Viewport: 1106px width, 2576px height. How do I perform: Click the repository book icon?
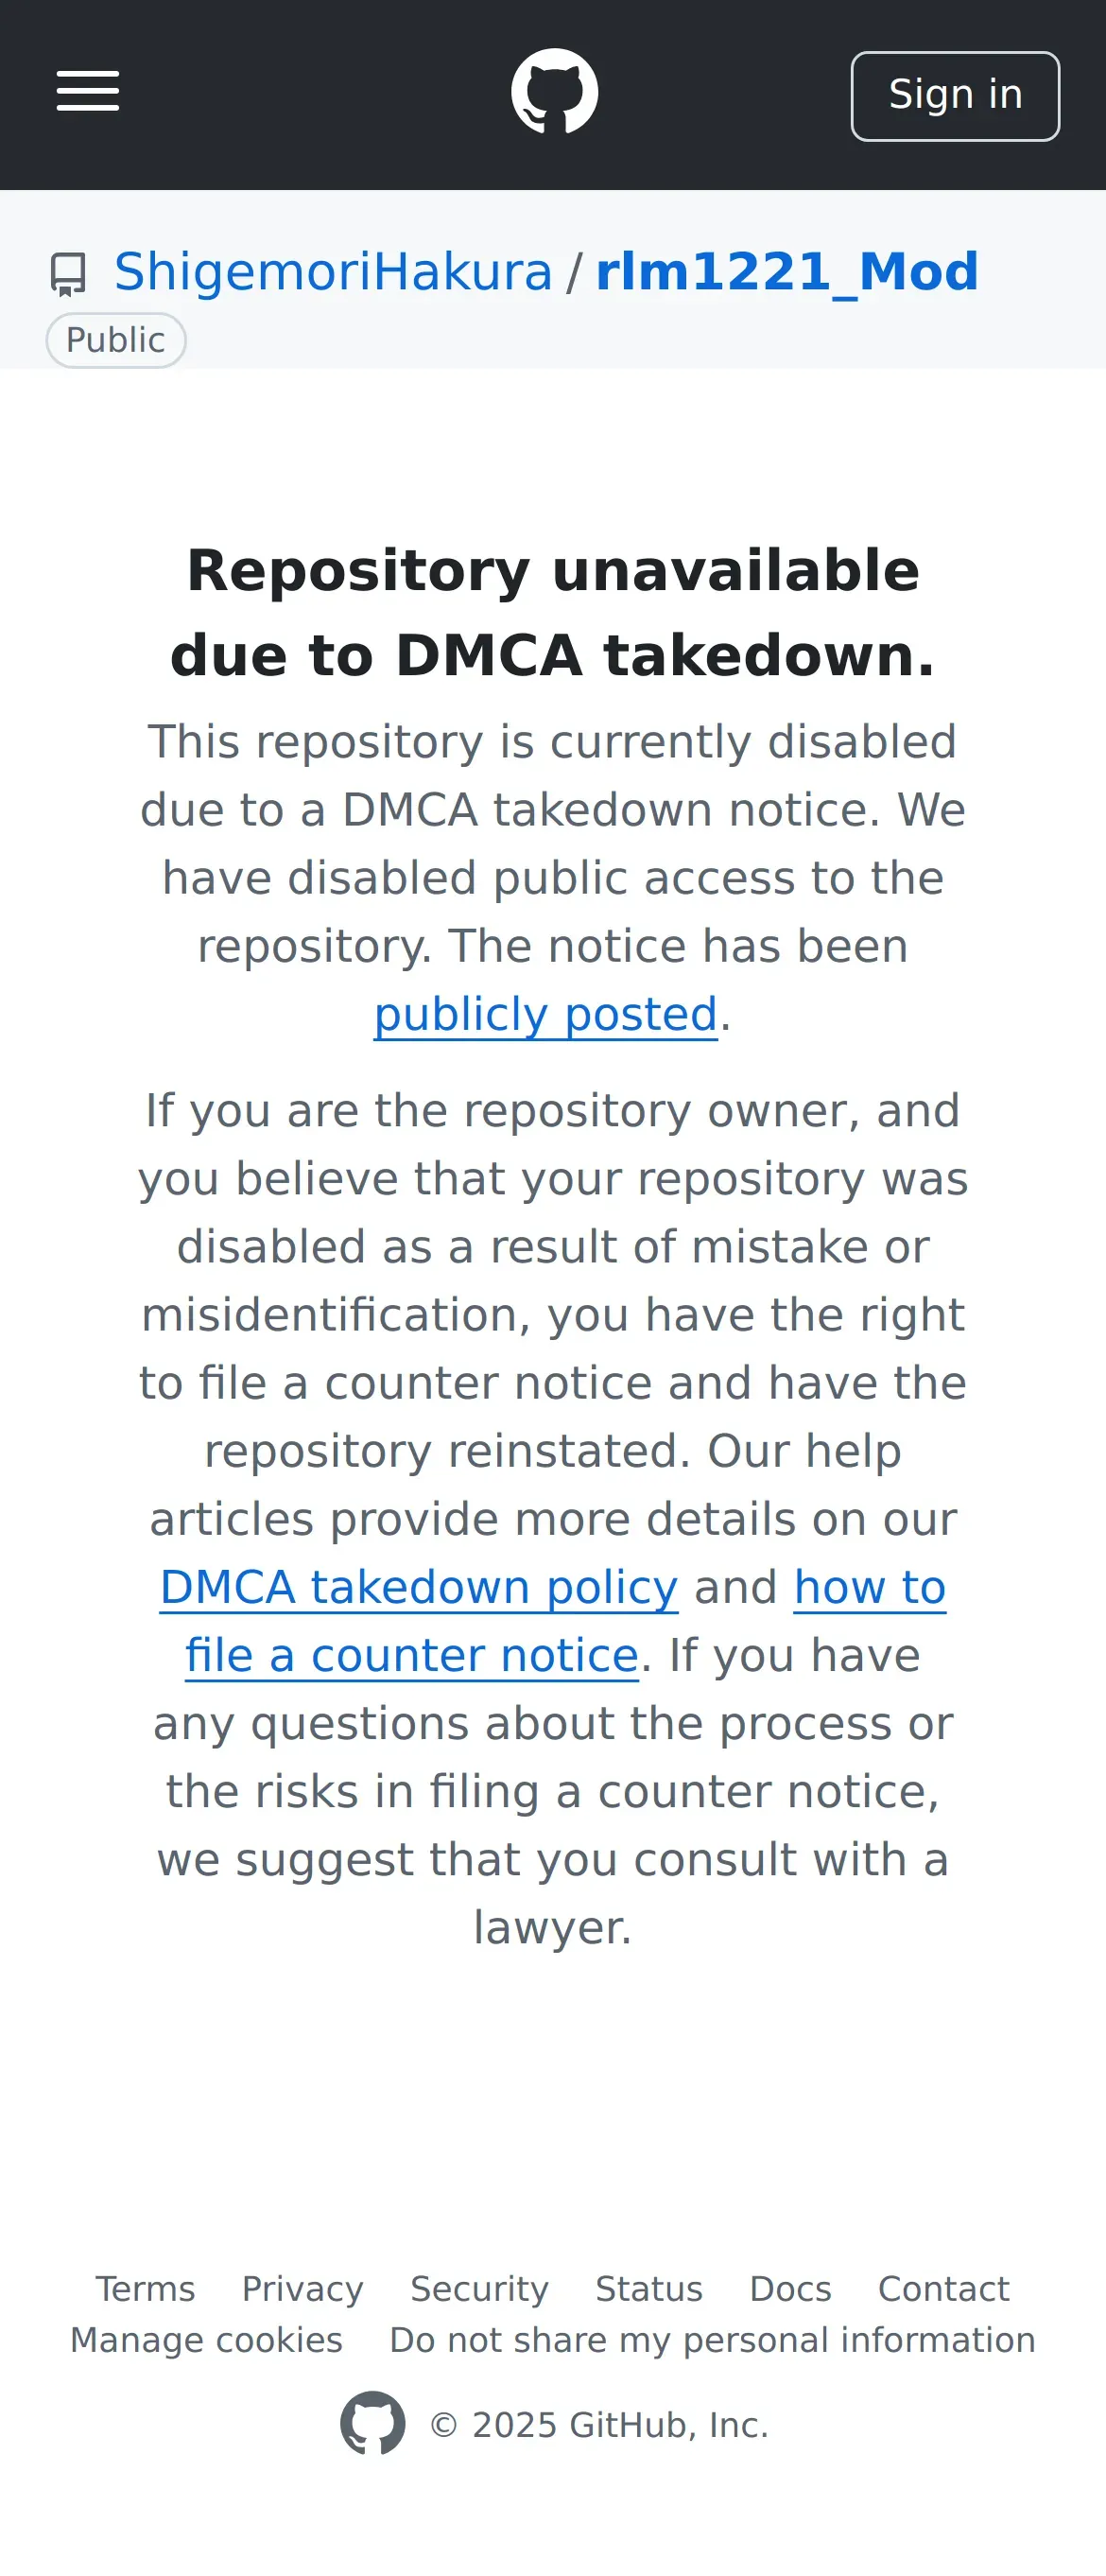(68, 273)
